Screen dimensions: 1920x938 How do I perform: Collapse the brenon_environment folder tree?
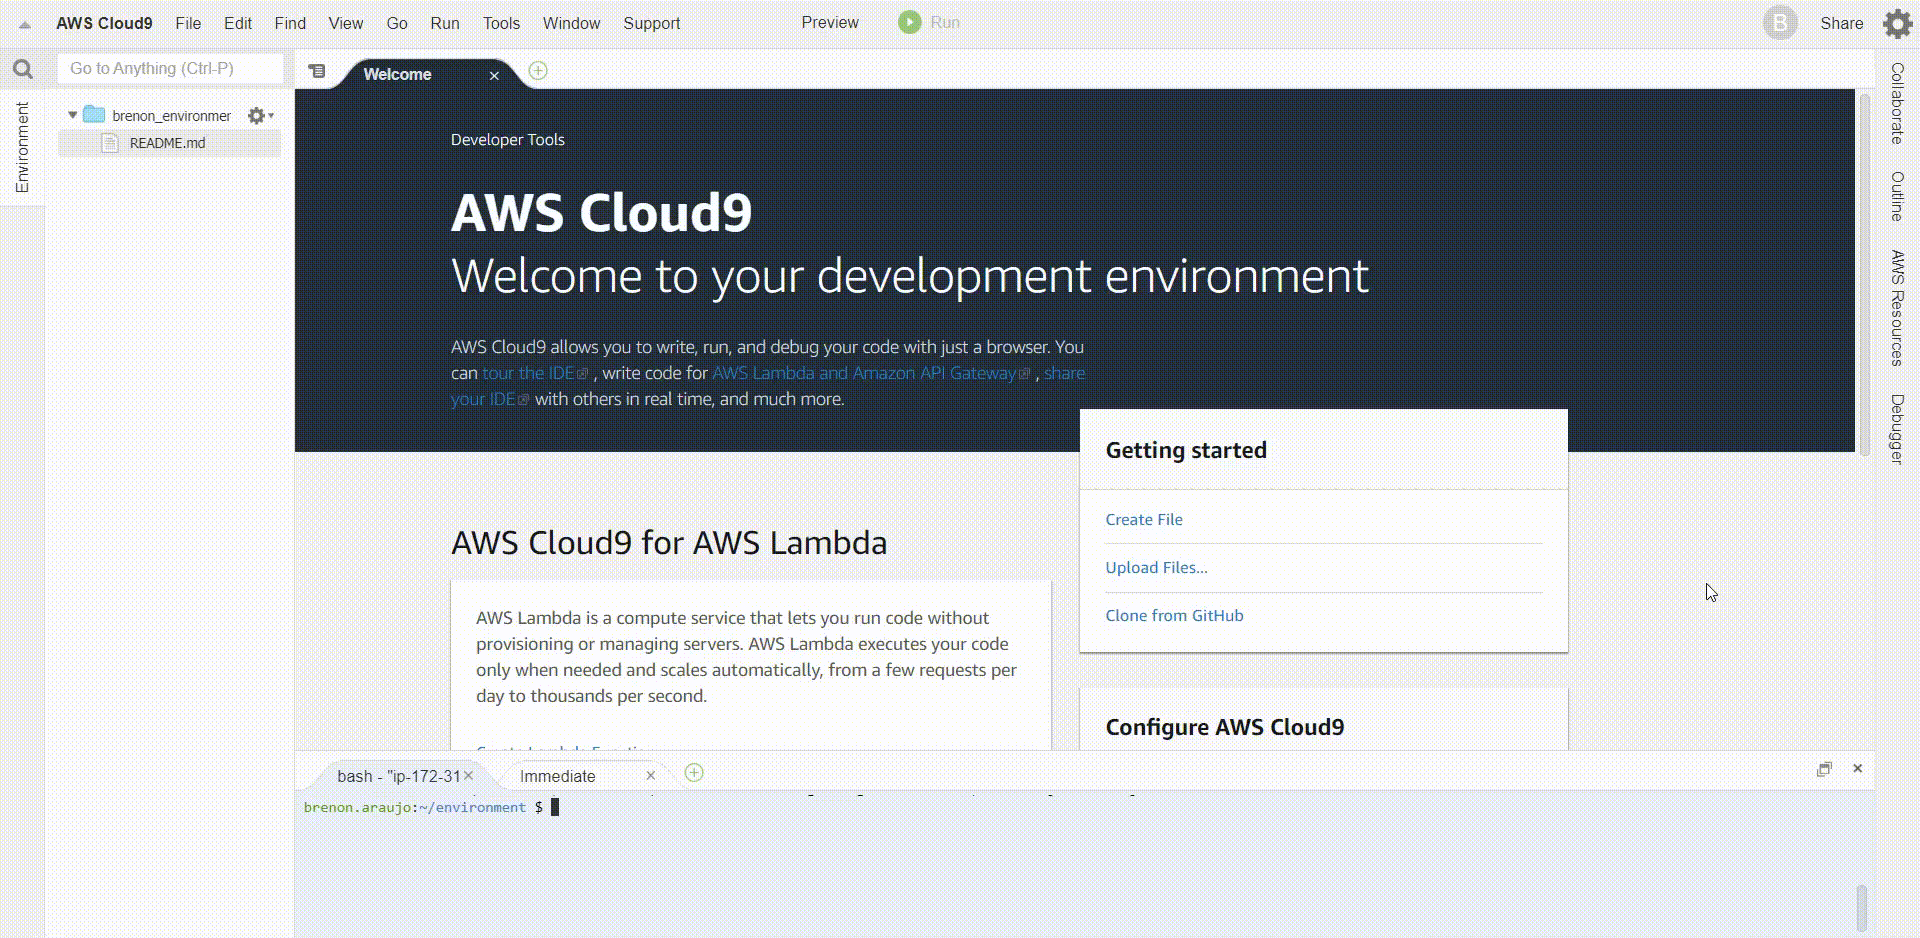[73, 115]
